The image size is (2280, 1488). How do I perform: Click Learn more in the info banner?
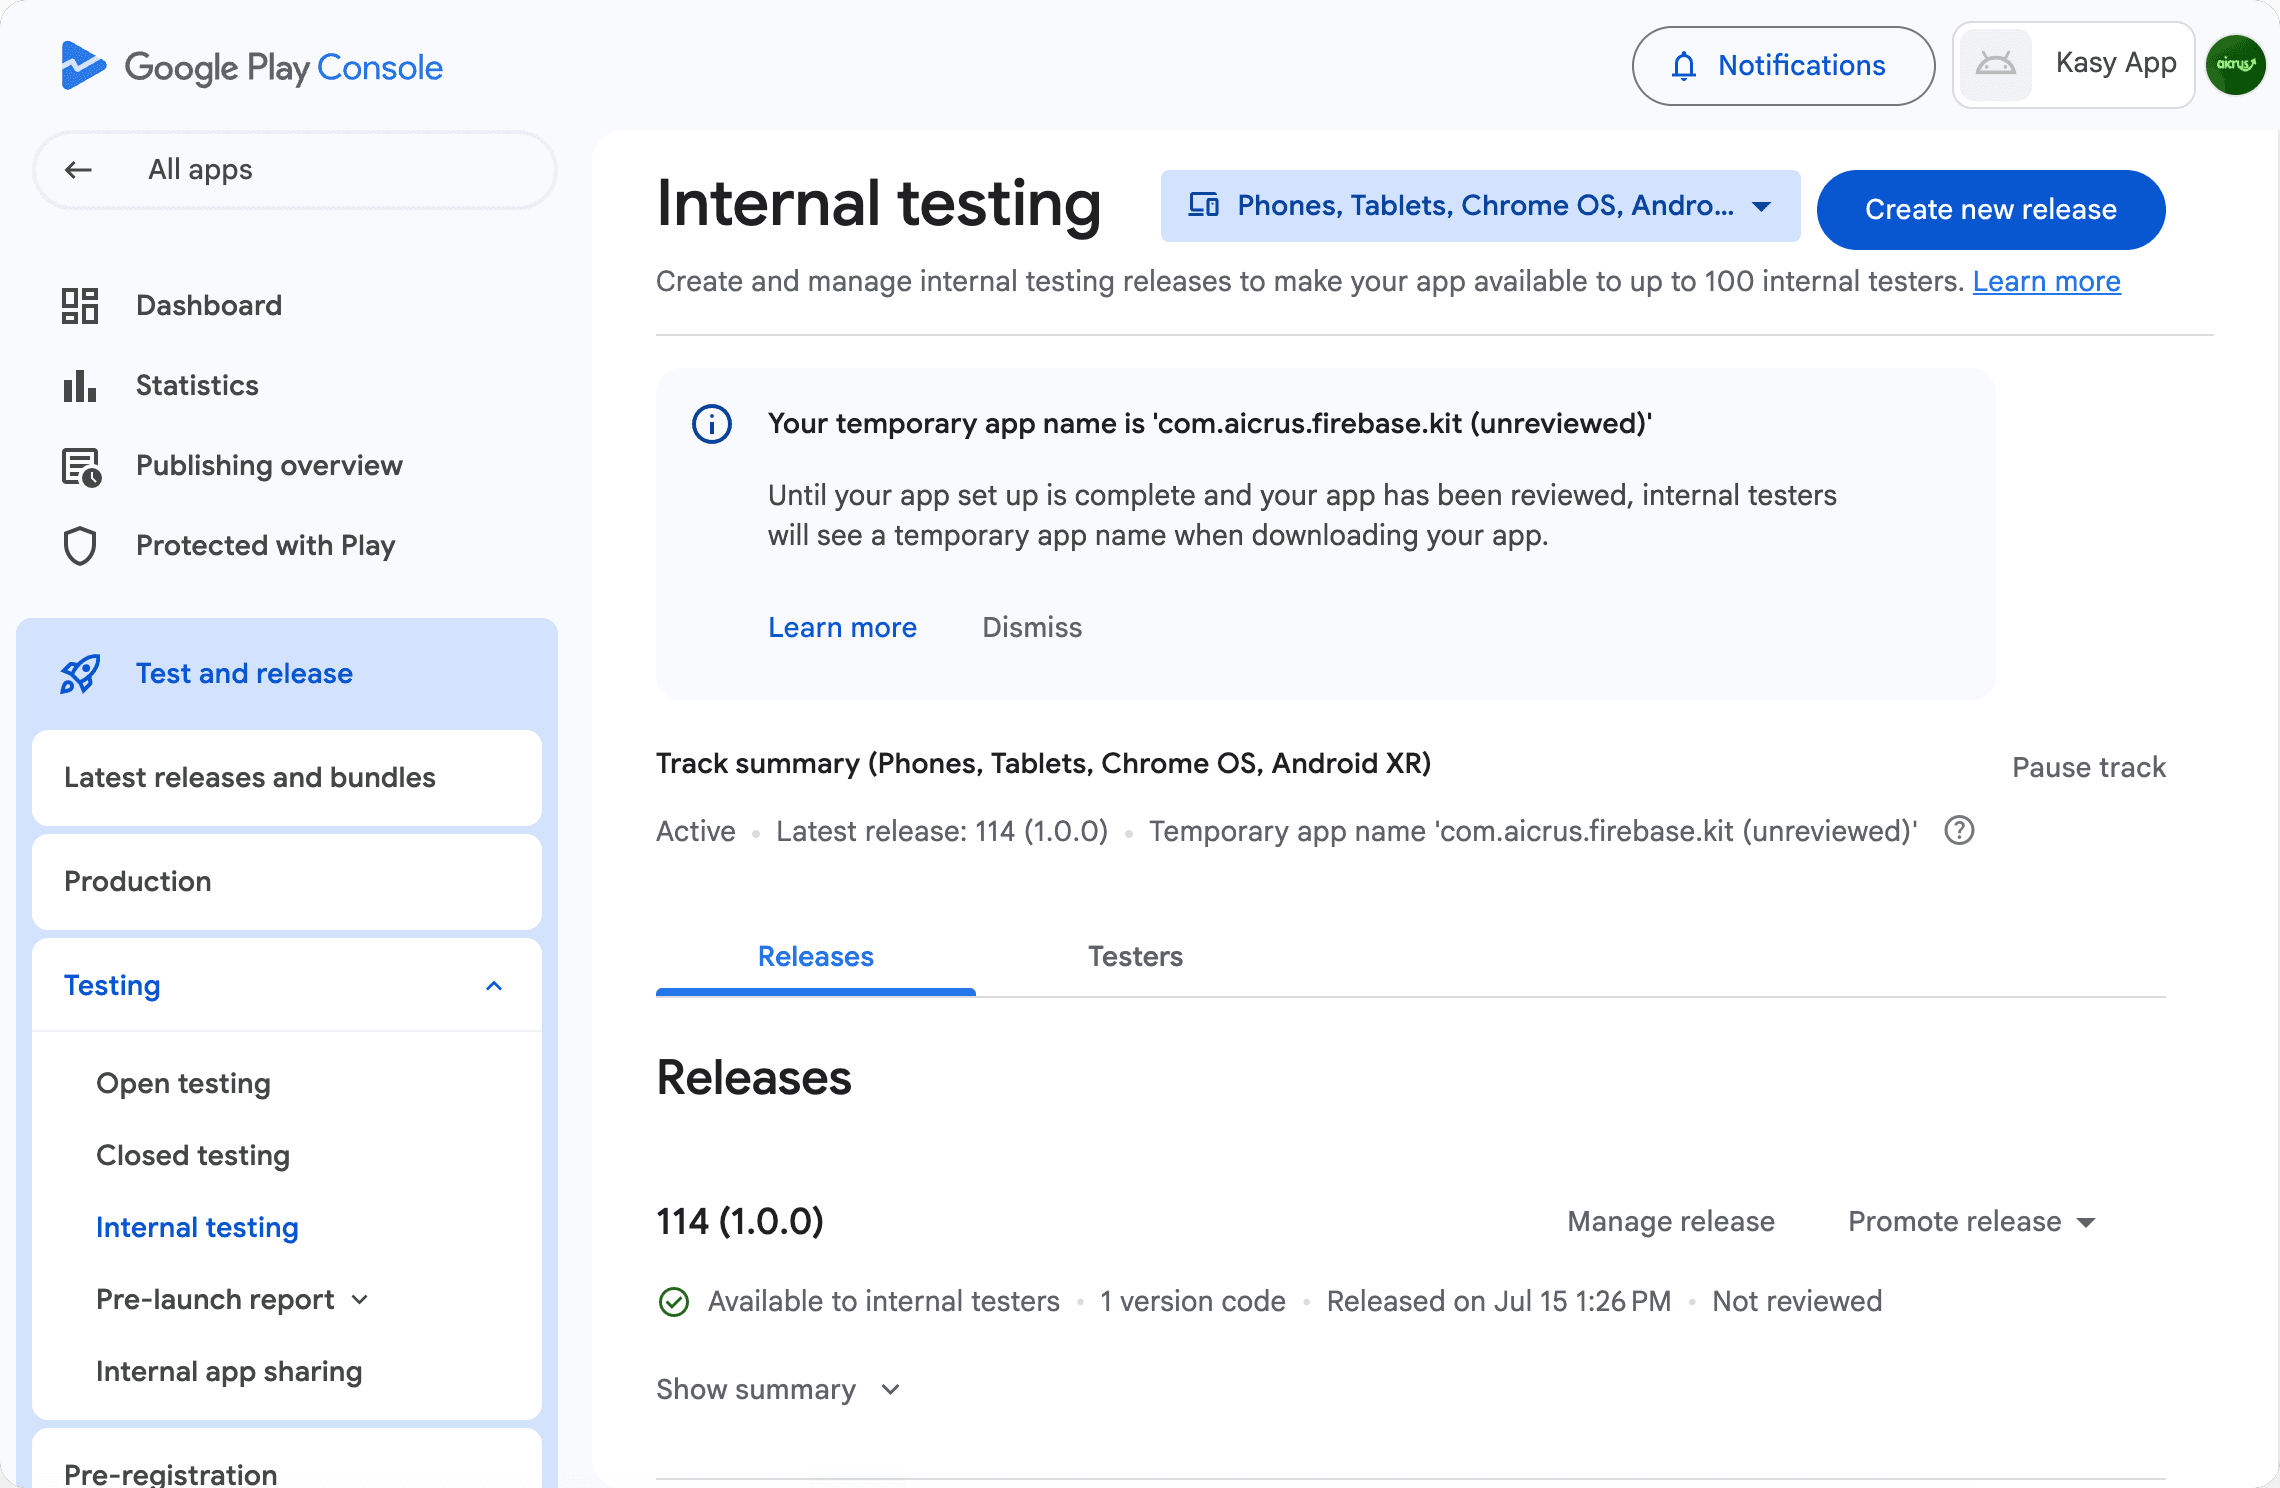(x=842, y=628)
